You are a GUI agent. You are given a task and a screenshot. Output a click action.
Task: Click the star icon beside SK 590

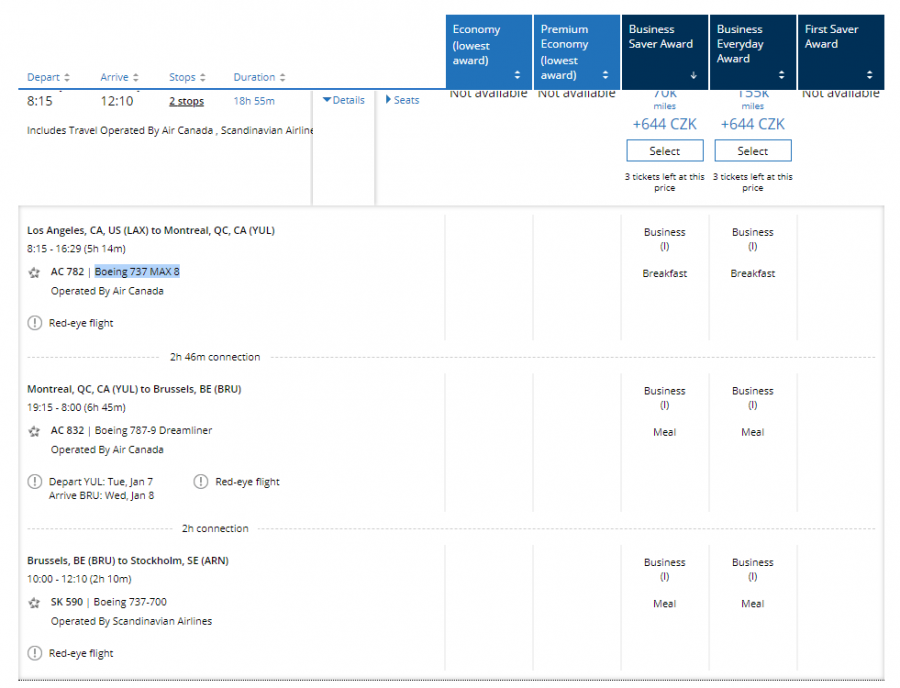tap(34, 603)
